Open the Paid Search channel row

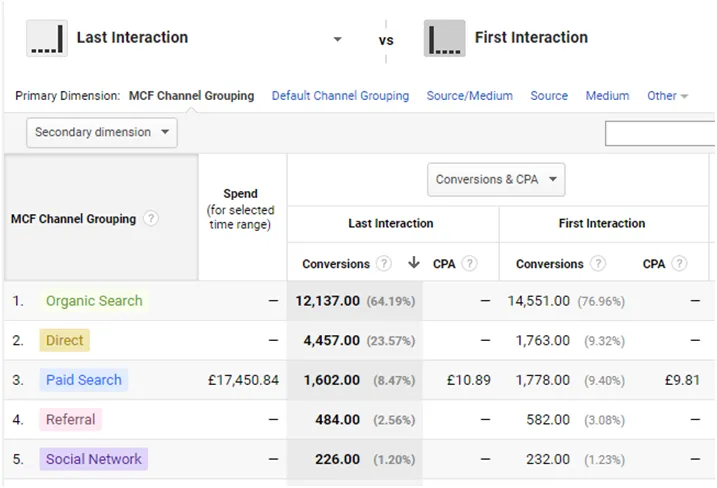coord(84,380)
